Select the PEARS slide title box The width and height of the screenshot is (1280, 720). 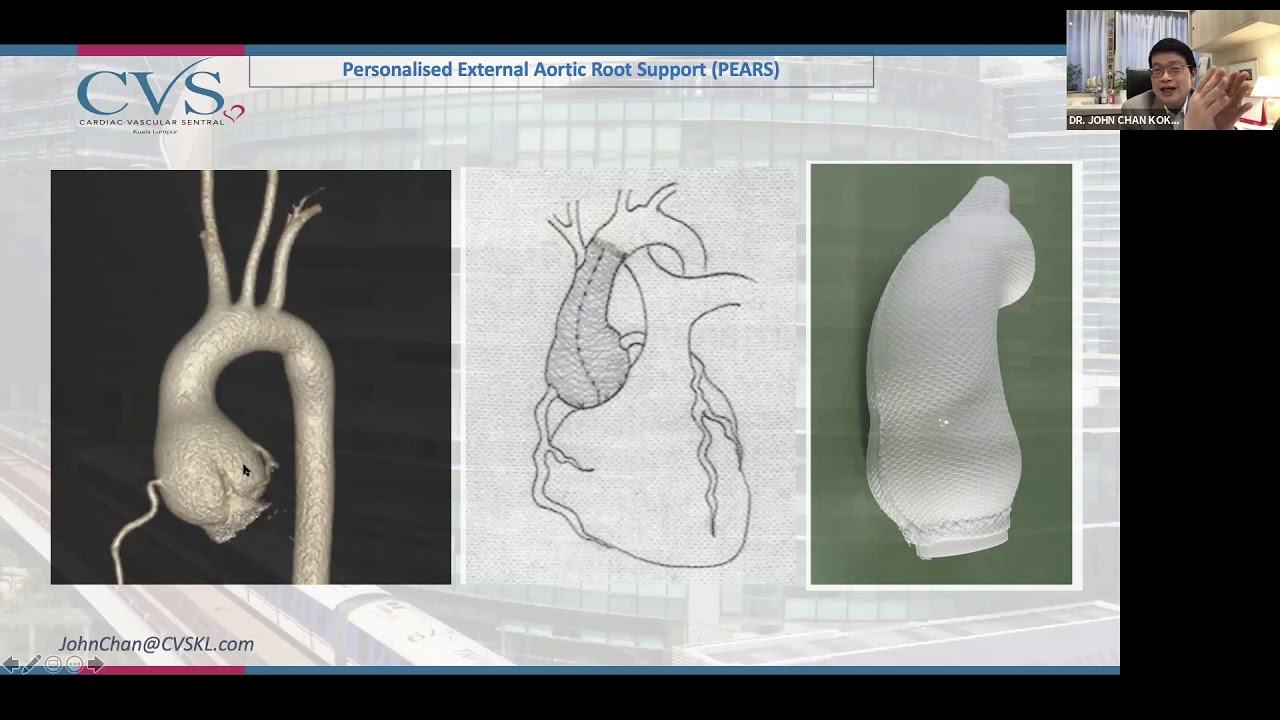tap(560, 70)
